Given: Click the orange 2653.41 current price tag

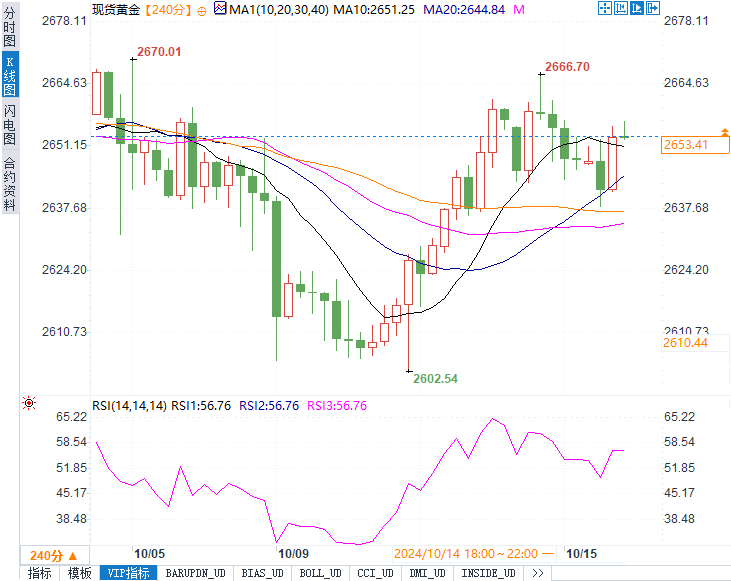Looking at the screenshot, I should point(685,145).
